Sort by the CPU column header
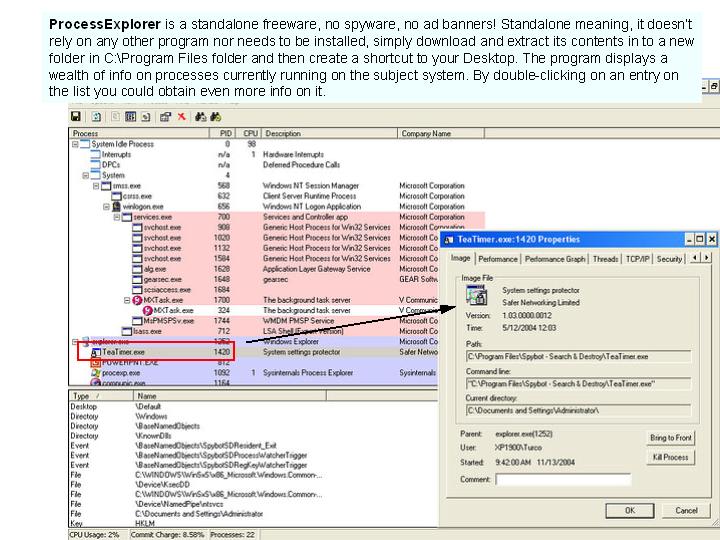The image size is (720, 540). (248, 134)
